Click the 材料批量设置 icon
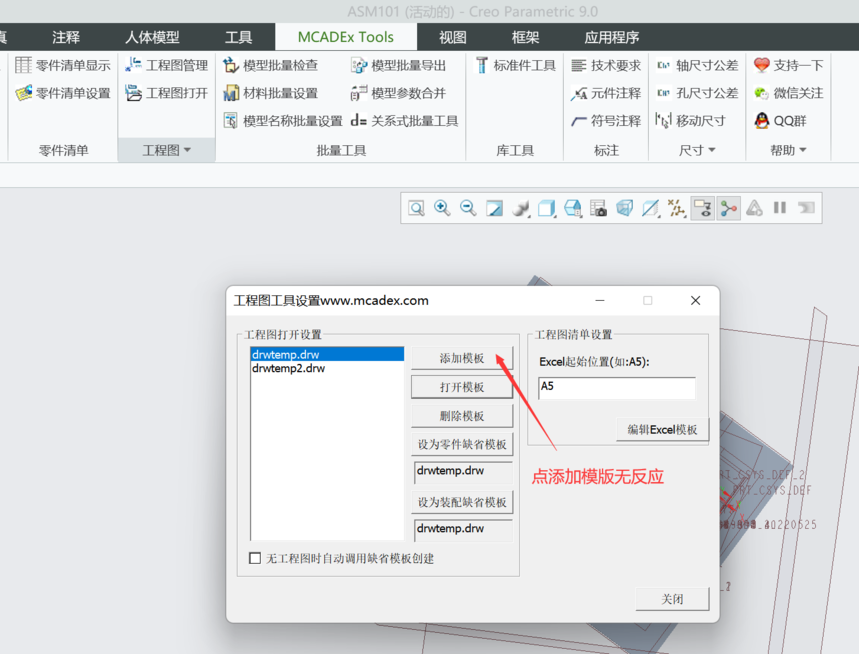 click(231, 93)
